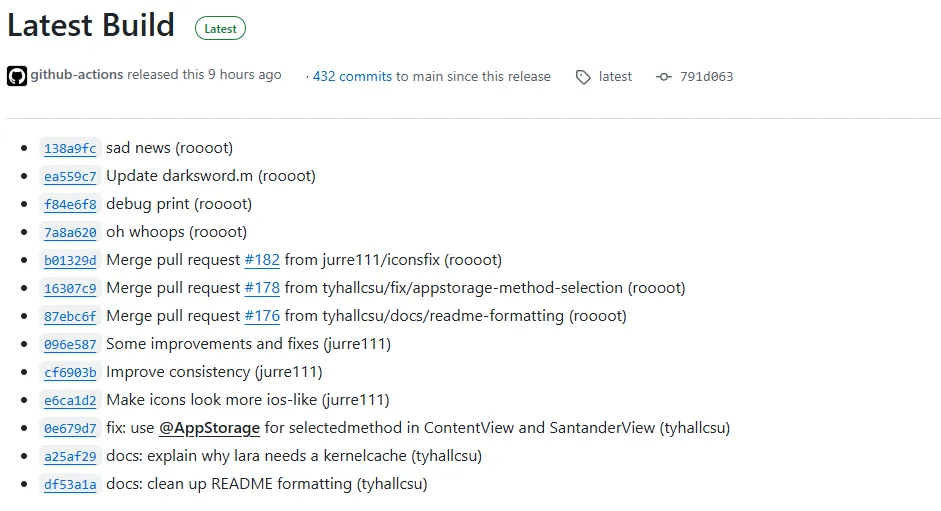Open commit 7a8a620 oh whoops
This screenshot has height=511, width=941.
pos(70,233)
